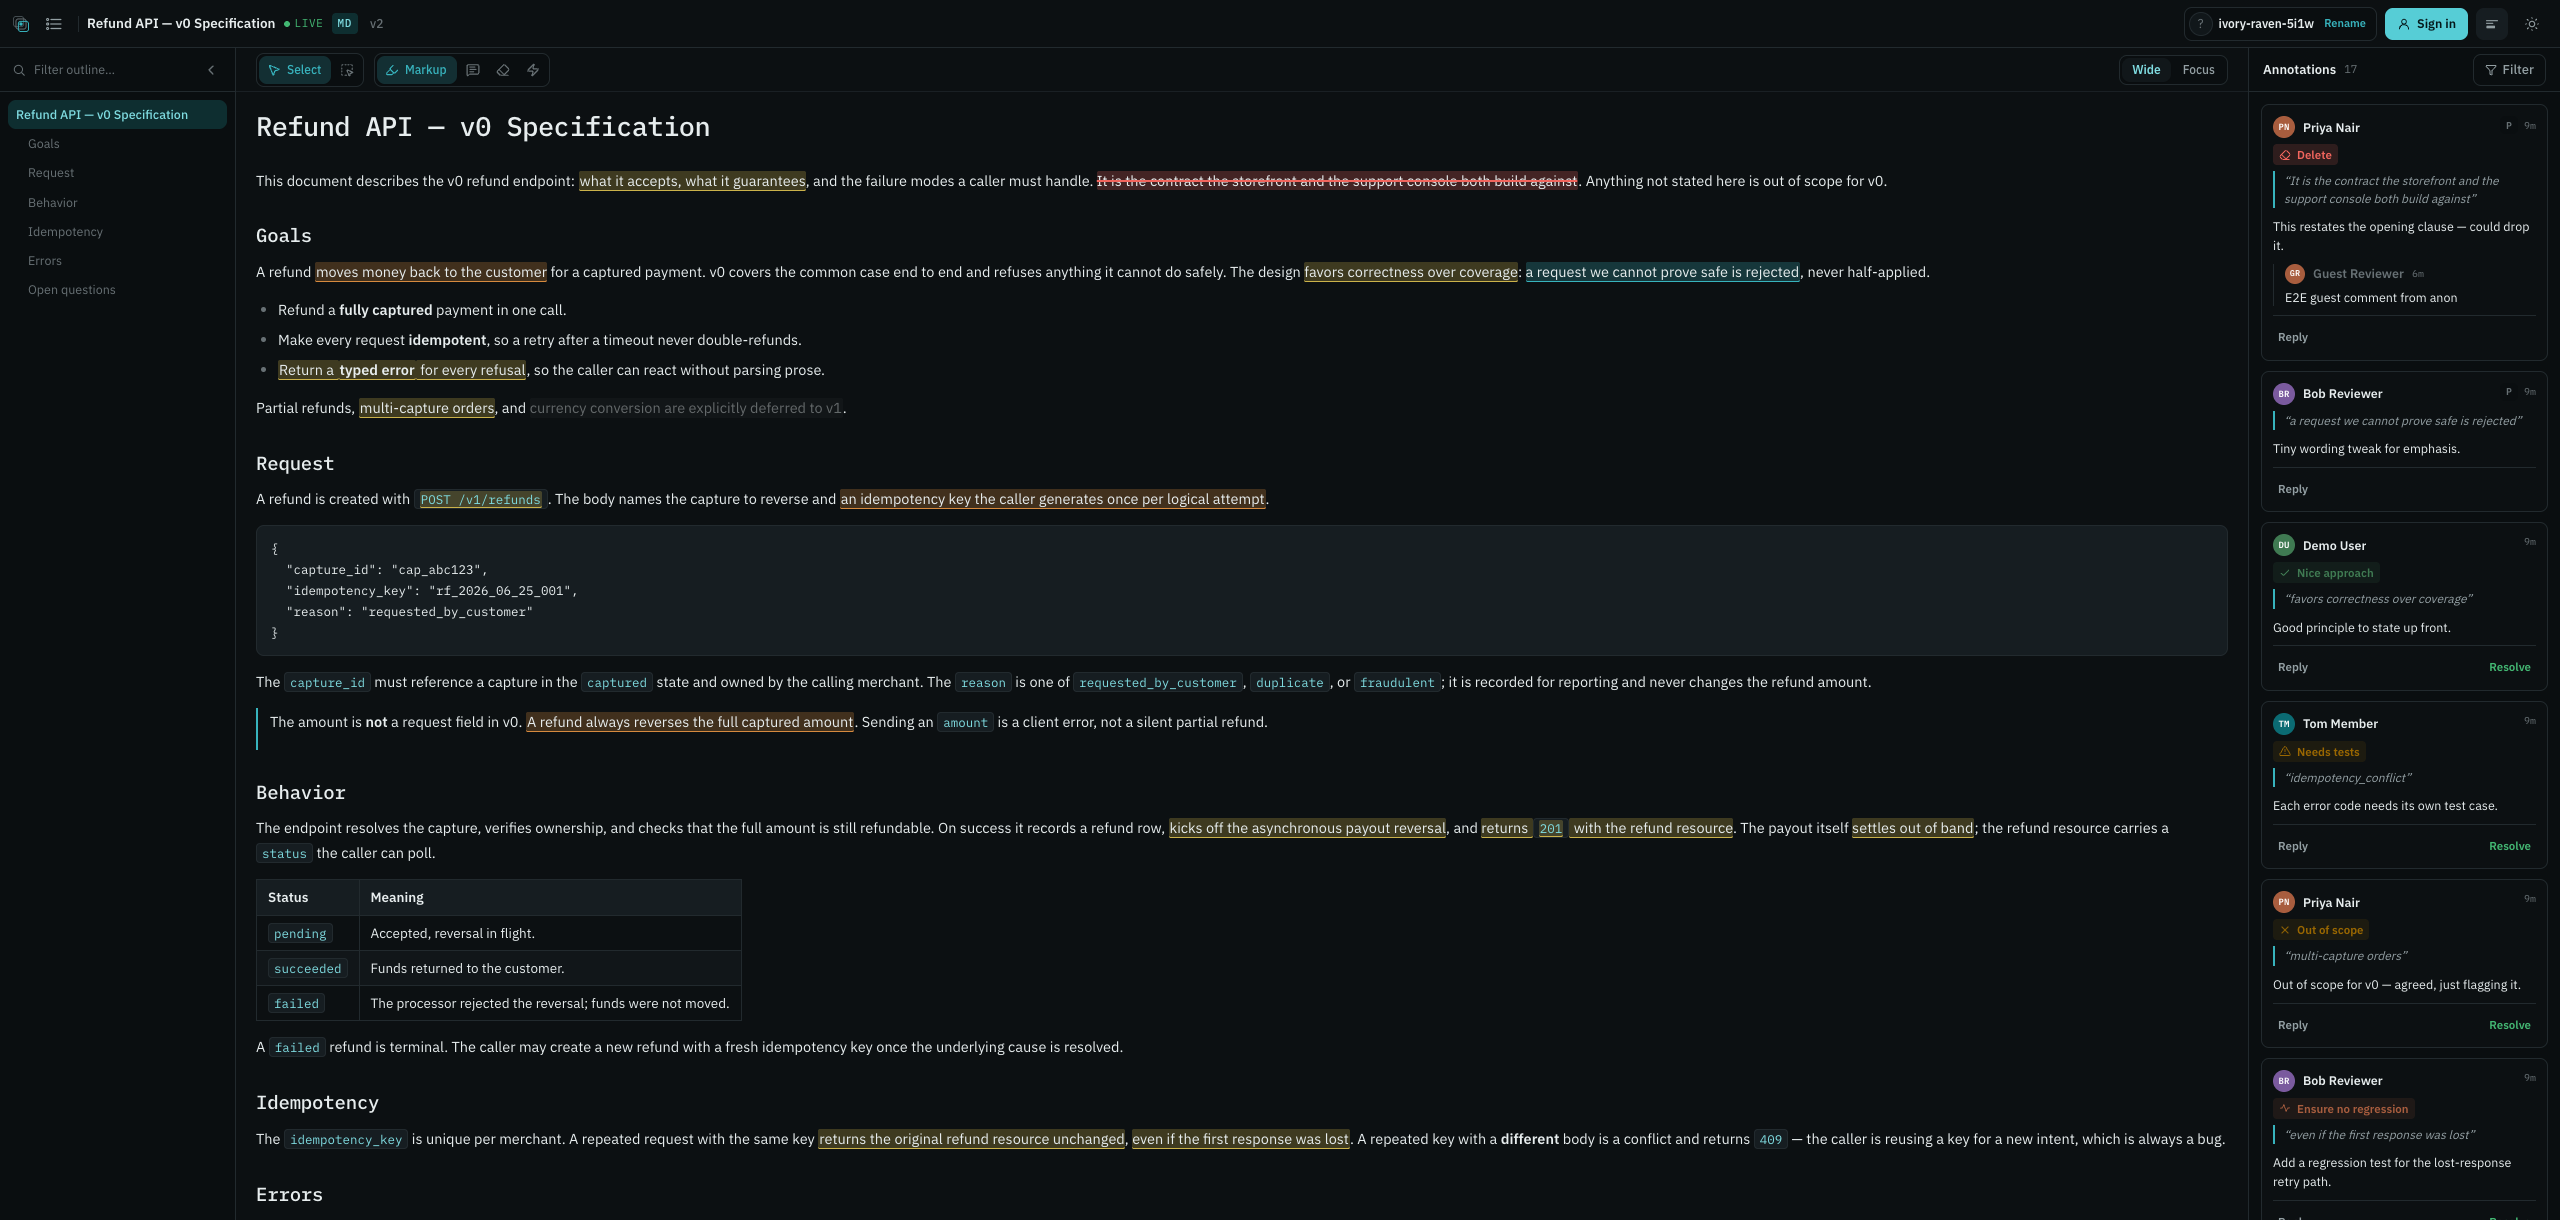Click the P badge on Priya Nair's Delete annotation

(x=2509, y=126)
